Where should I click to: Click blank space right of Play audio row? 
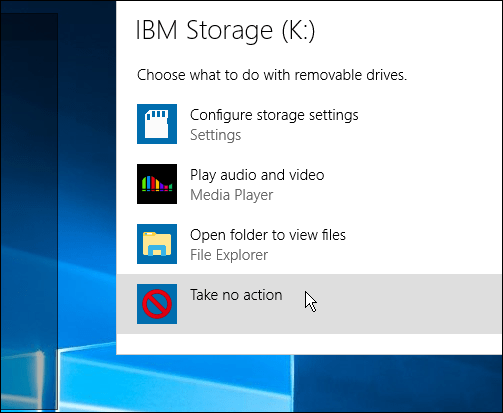(413, 184)
